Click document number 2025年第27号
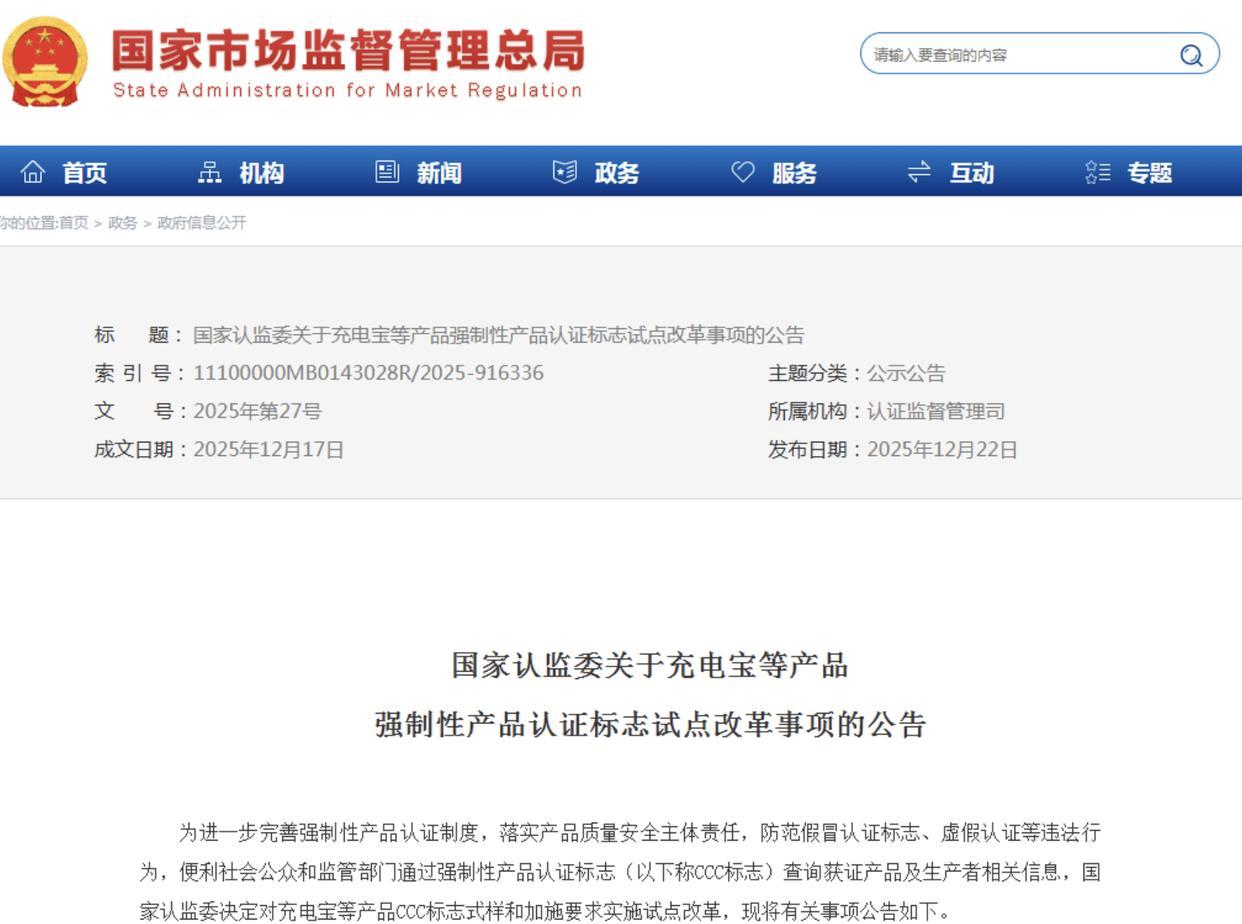Viewport: 1242px width, 924px height. coord(257,411)
